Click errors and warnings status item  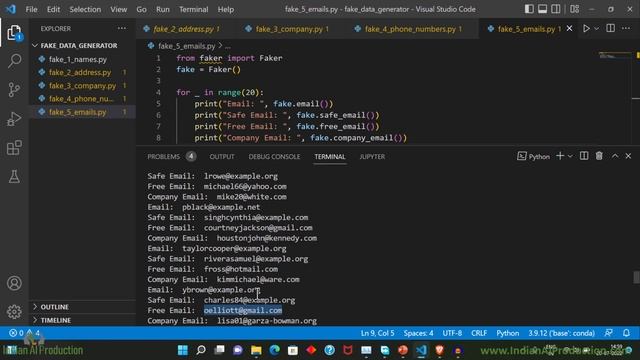[24, 333]
